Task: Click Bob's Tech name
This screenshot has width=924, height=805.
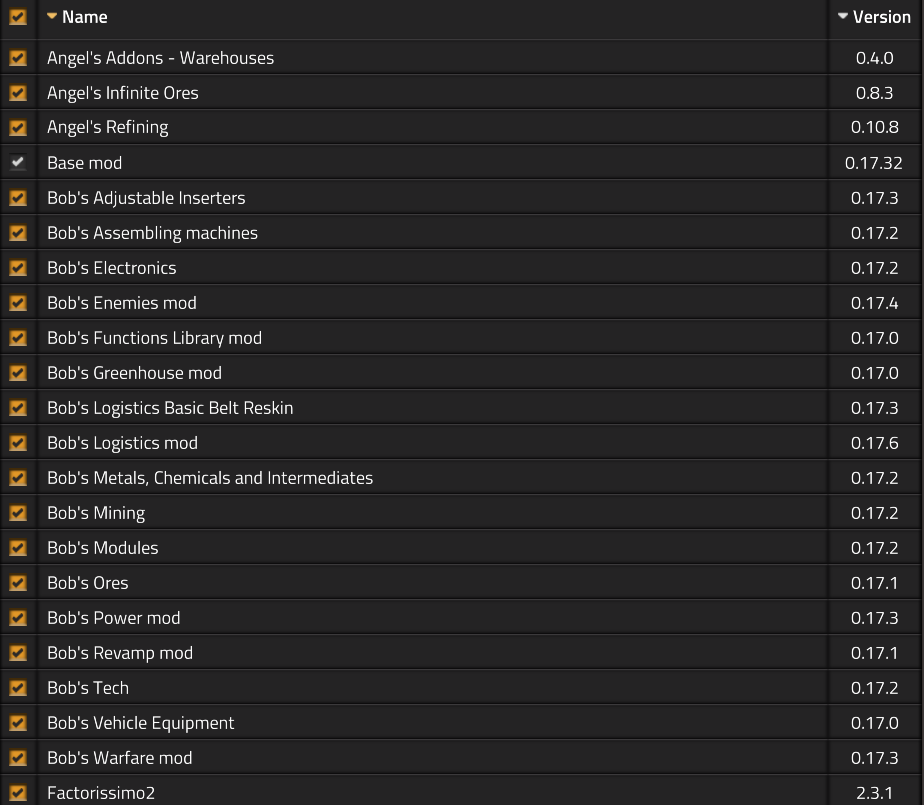Action: pos(88,688)
